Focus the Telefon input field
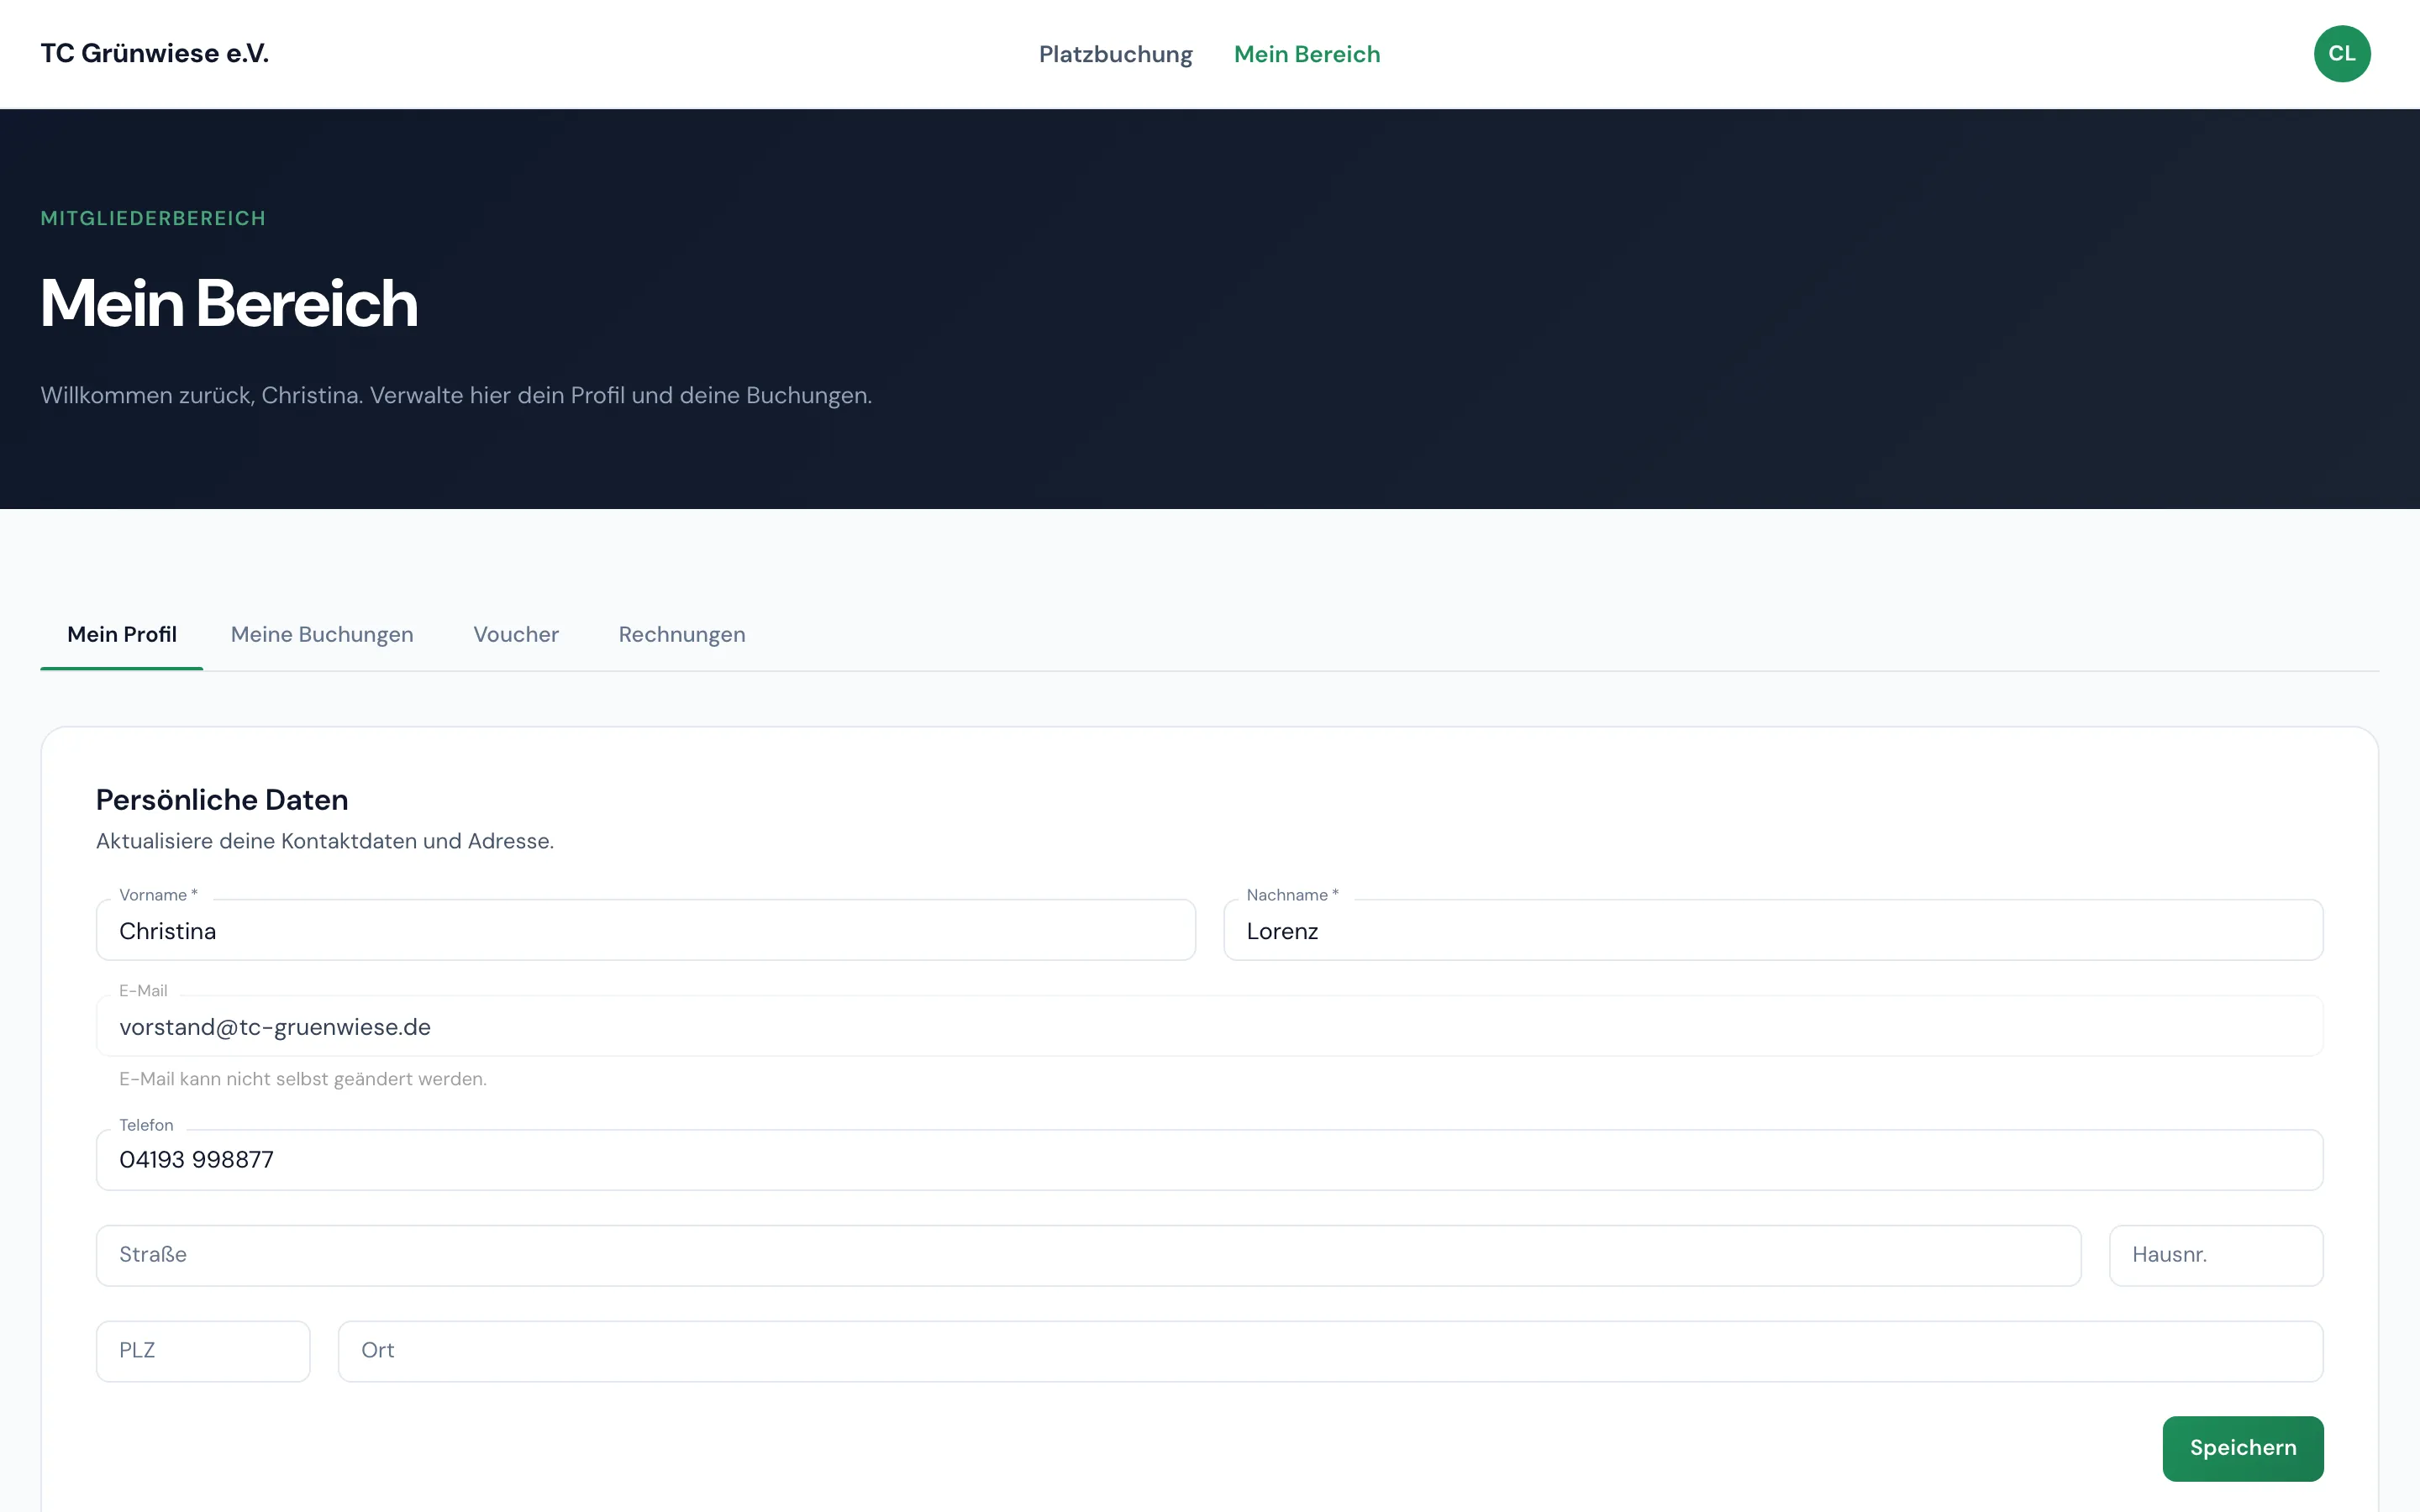 (1210, 1160)
